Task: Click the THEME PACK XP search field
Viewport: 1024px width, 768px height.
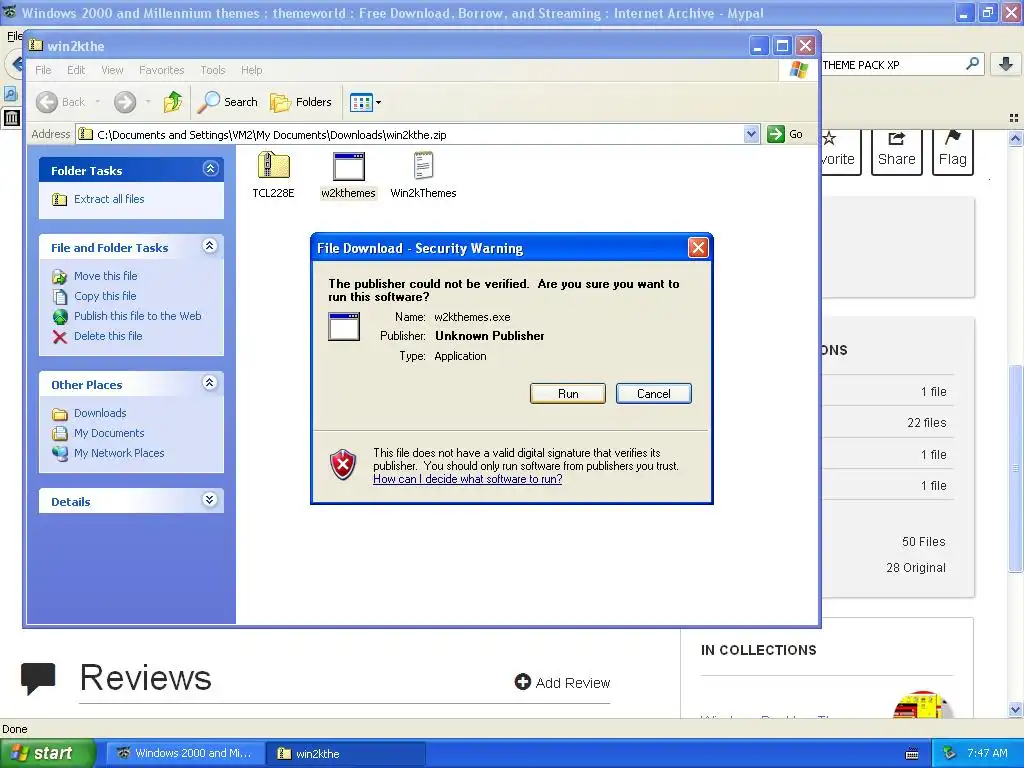Action: 892,65
